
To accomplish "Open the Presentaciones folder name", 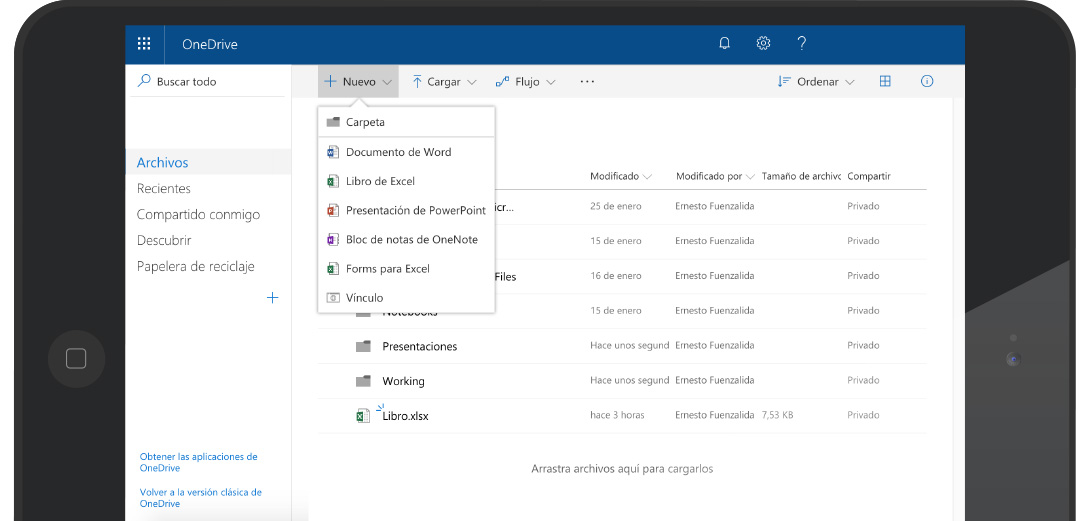I will pos(420,346).
